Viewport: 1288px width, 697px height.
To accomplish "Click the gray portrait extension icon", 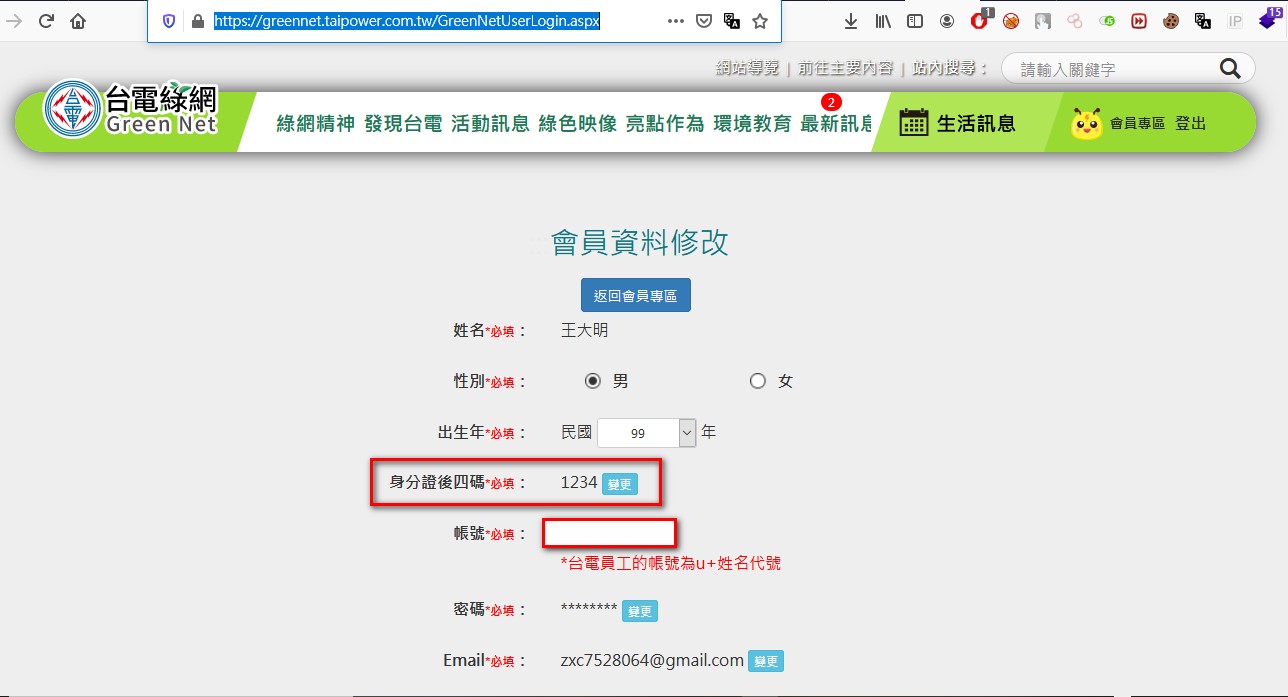I will click(1043, 21).
